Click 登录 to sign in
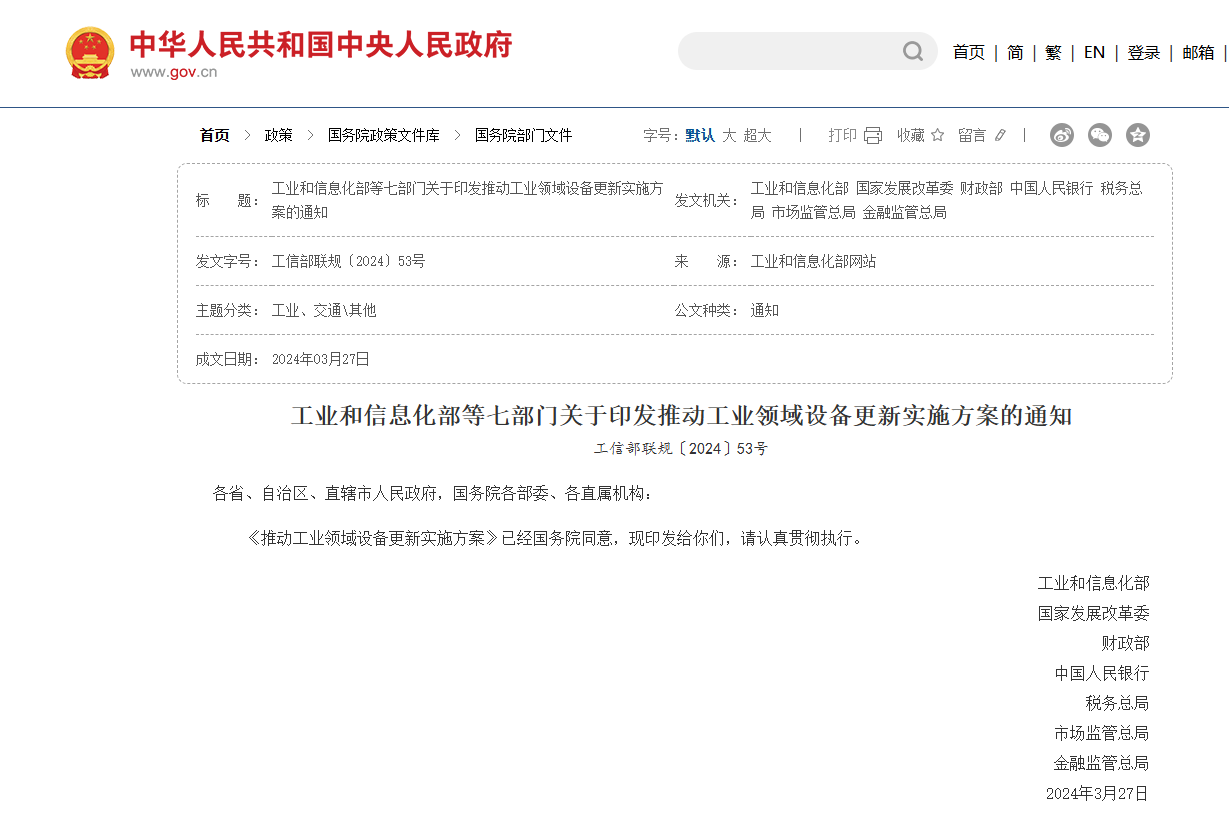This screenshot has width=1229, height=815. (1144, 52)
